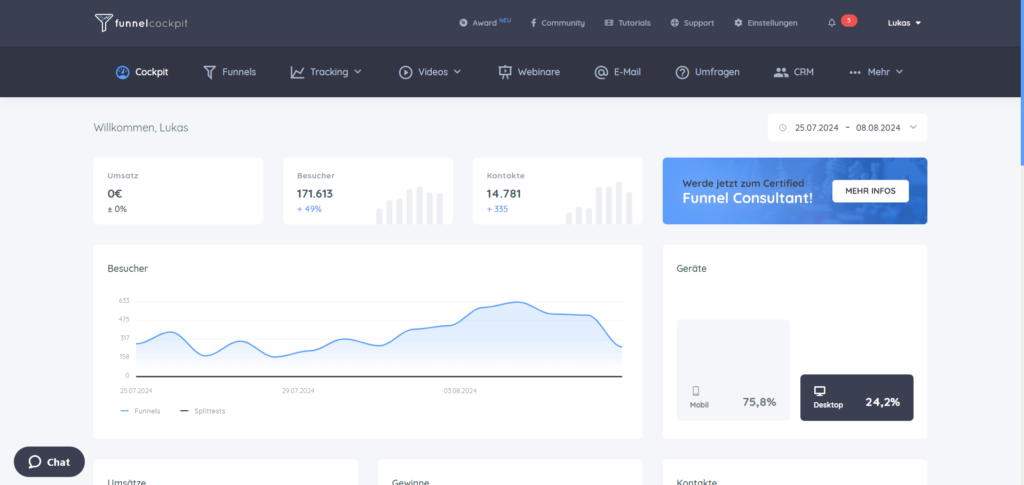1024x485 pixels.
Task: Click the MEHR INFOS button
Action: pos(871,191)
